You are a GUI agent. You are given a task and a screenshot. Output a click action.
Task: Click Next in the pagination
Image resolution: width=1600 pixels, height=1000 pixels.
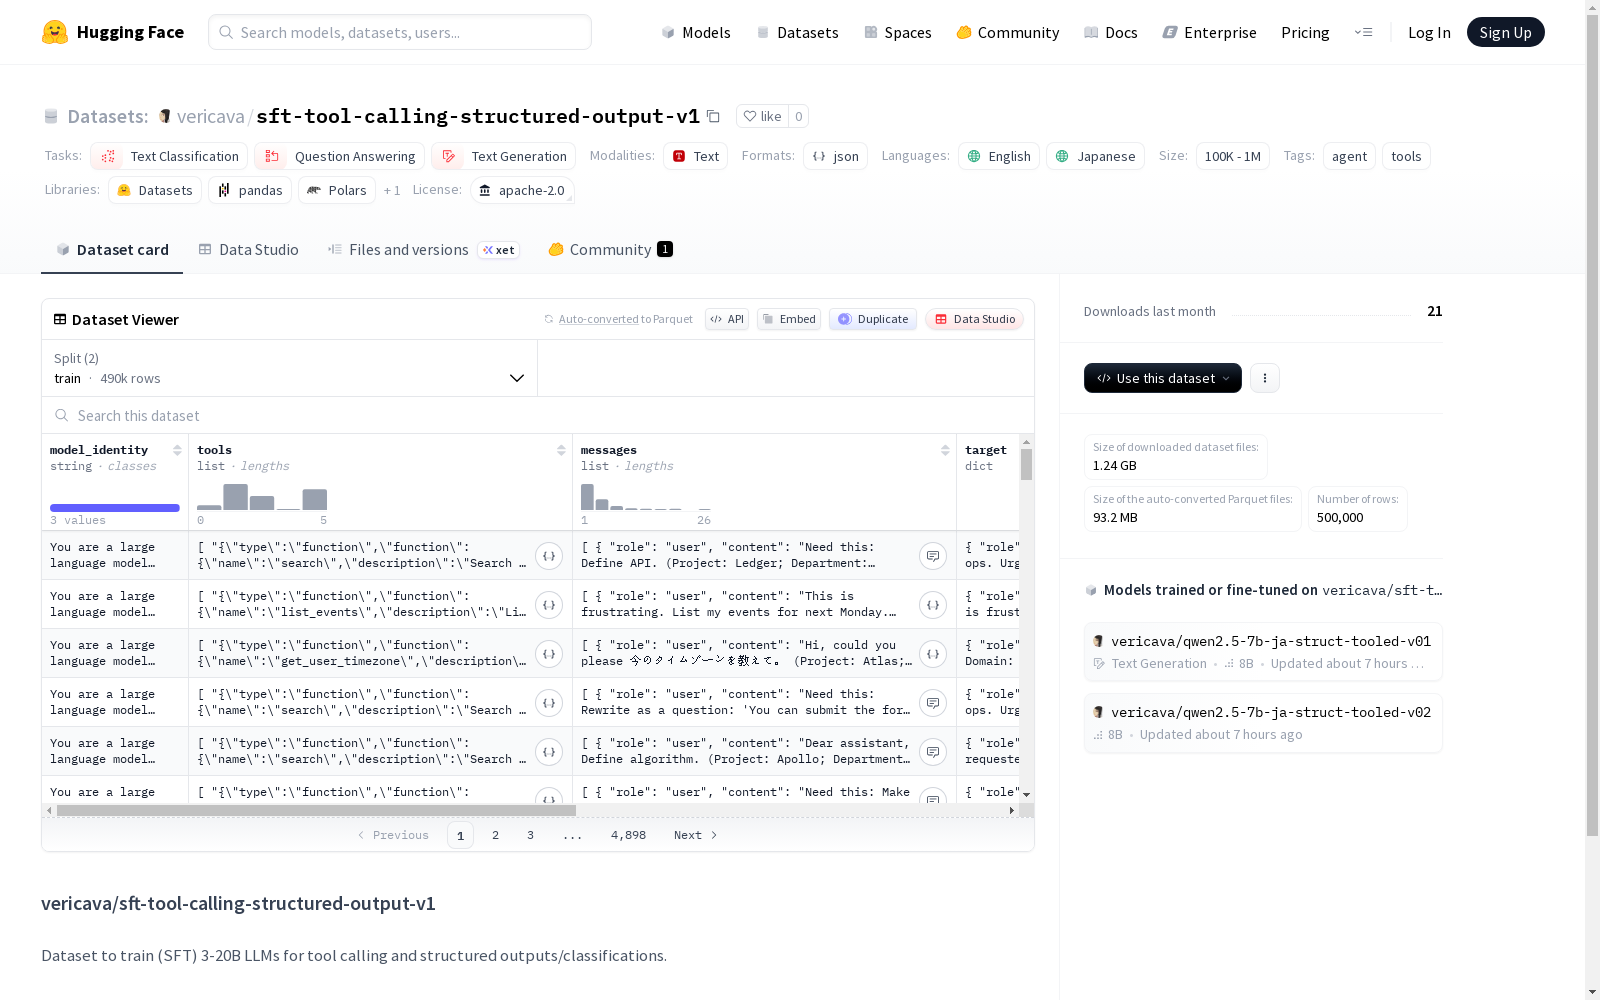pyautogui.click(x=696, y=835)
